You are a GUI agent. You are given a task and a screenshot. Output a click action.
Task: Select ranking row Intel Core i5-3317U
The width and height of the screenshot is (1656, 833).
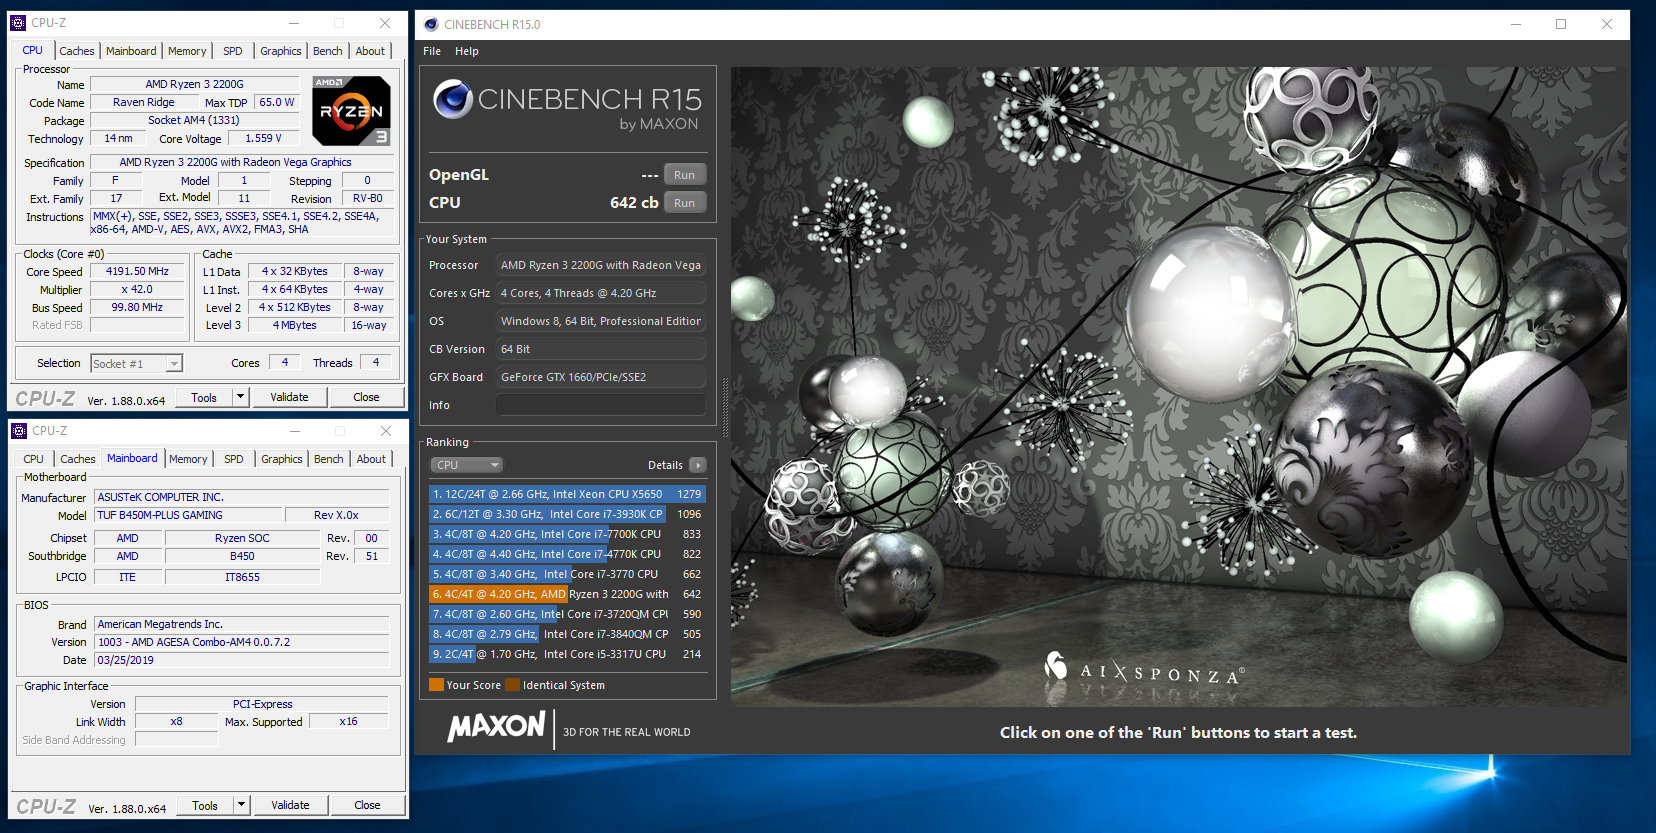pos(567,654)
